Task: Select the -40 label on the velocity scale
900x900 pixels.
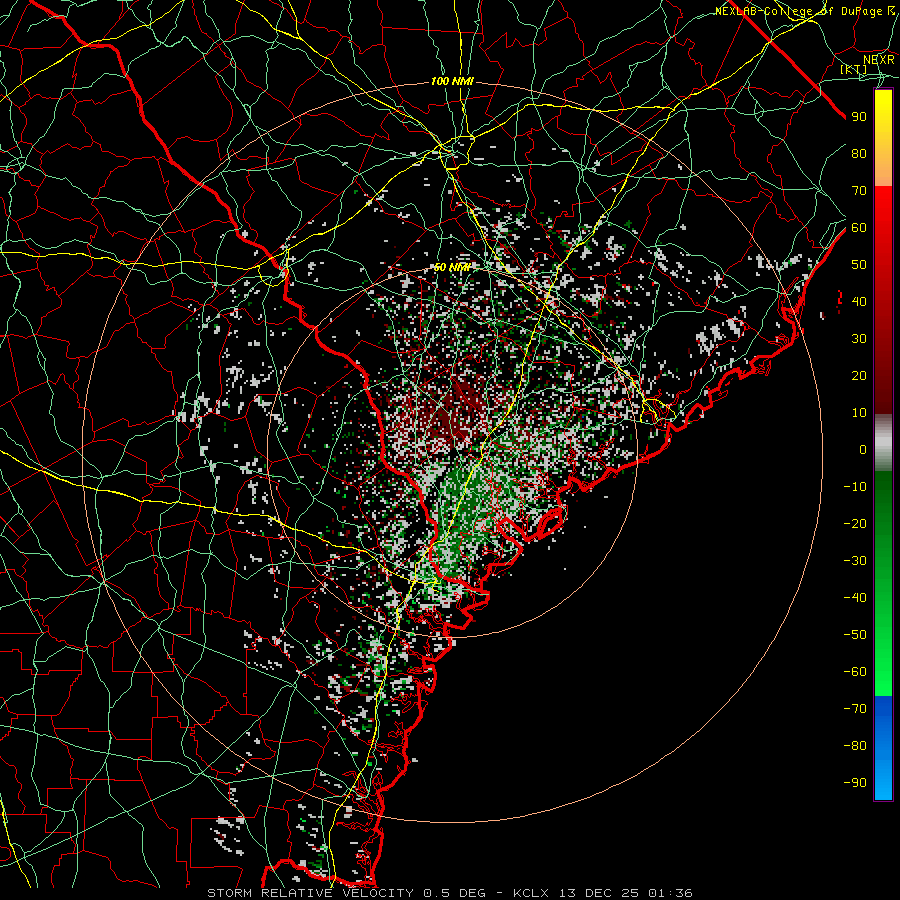Action: pyautogui.click(x=855, y=598)
